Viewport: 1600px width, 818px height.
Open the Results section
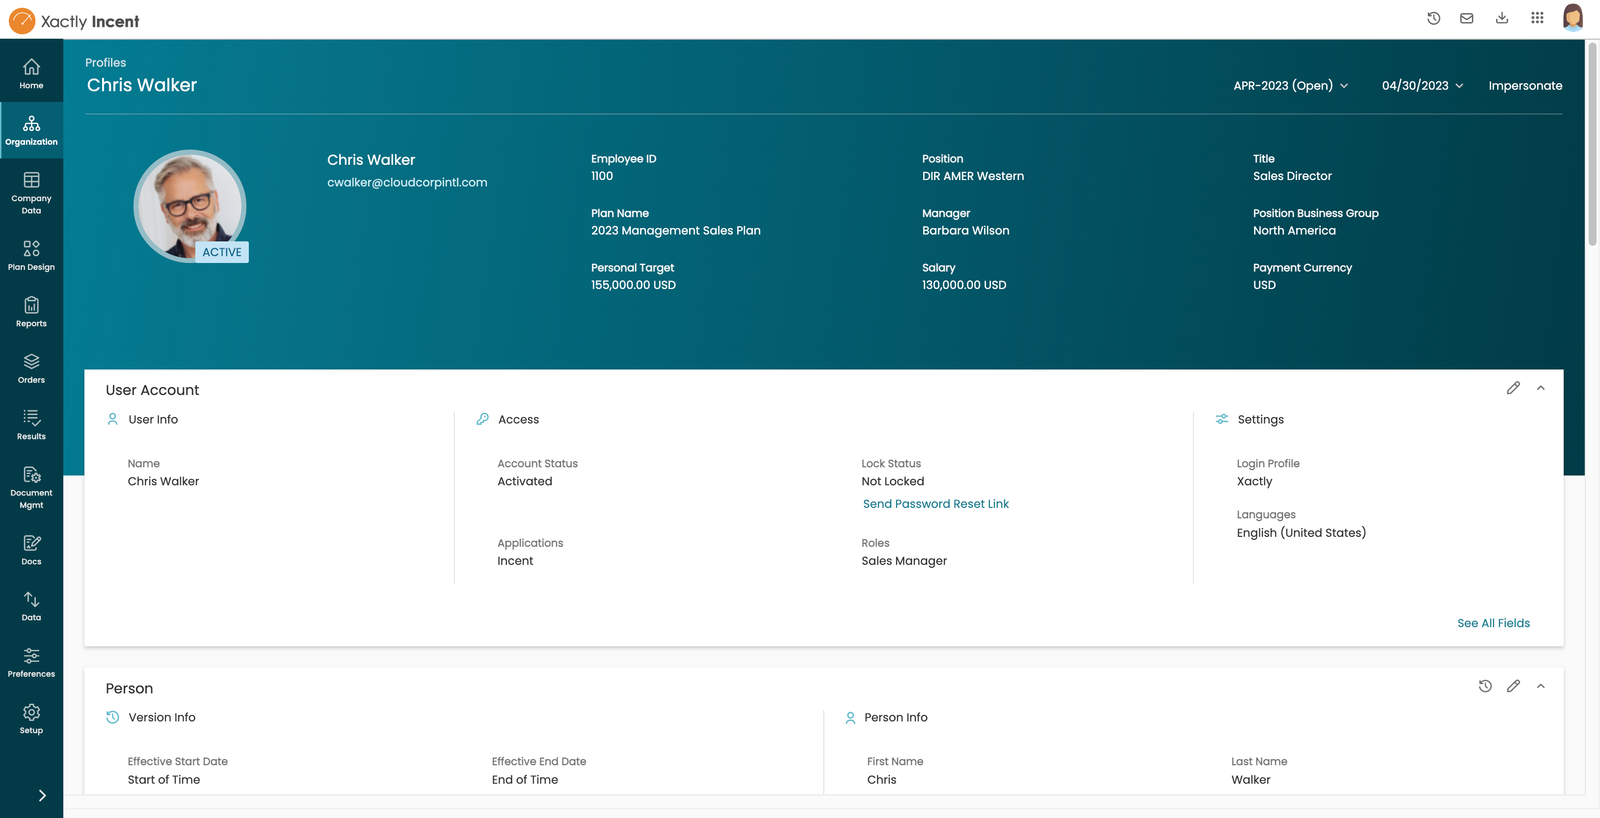click(x=31, y=424)
